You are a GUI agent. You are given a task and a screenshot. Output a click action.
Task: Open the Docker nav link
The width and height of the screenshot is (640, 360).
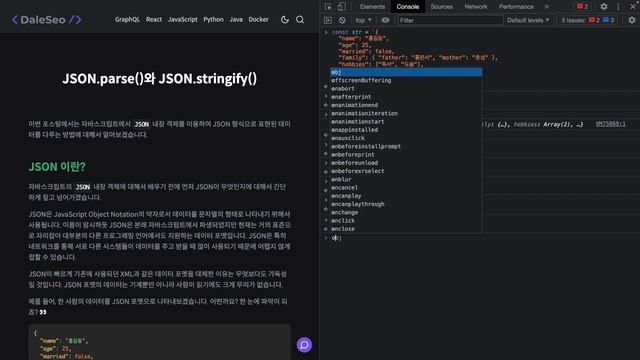258,20
